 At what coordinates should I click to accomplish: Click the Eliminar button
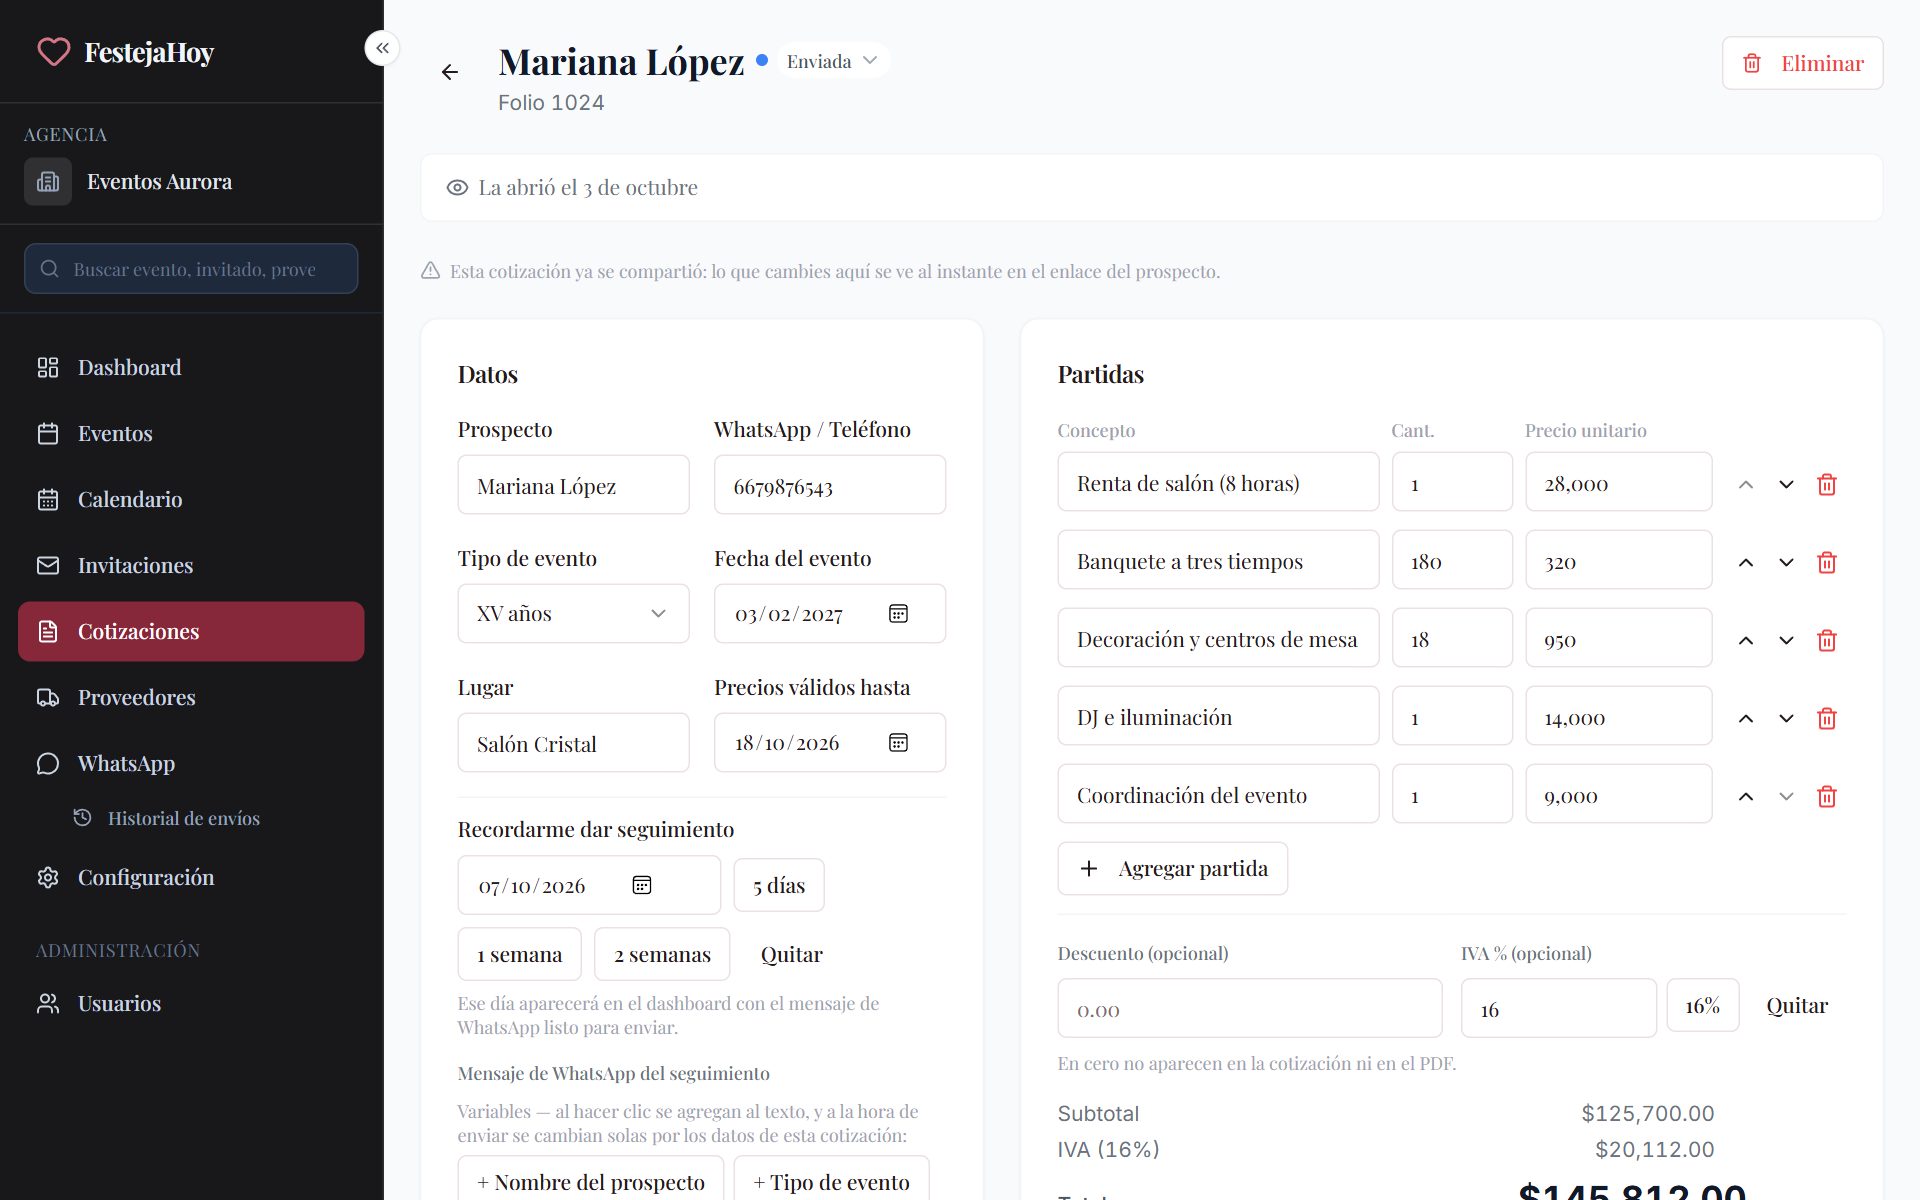tap(1802, 63)
